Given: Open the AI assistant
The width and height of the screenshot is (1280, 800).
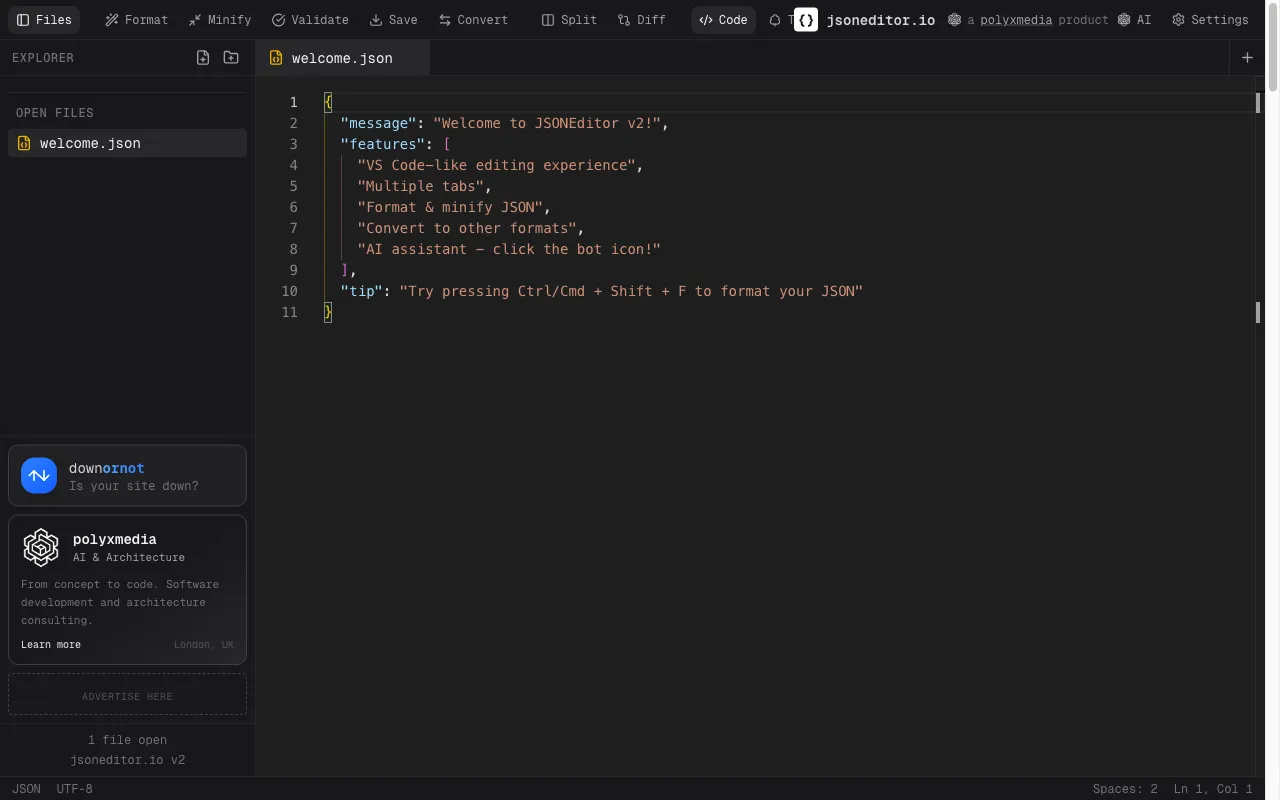Looking at the screenshot, I should click(x=1135, y=20).
